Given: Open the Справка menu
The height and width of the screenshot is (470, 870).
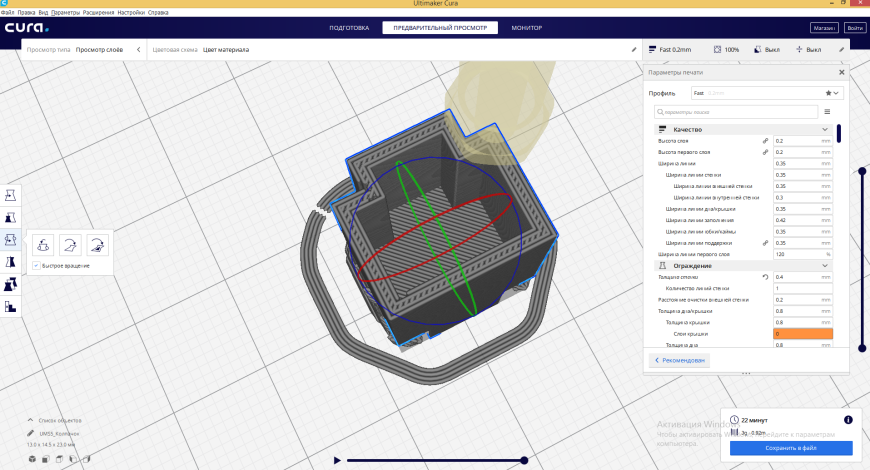Looking at the screenshot, I should point(158,12).
